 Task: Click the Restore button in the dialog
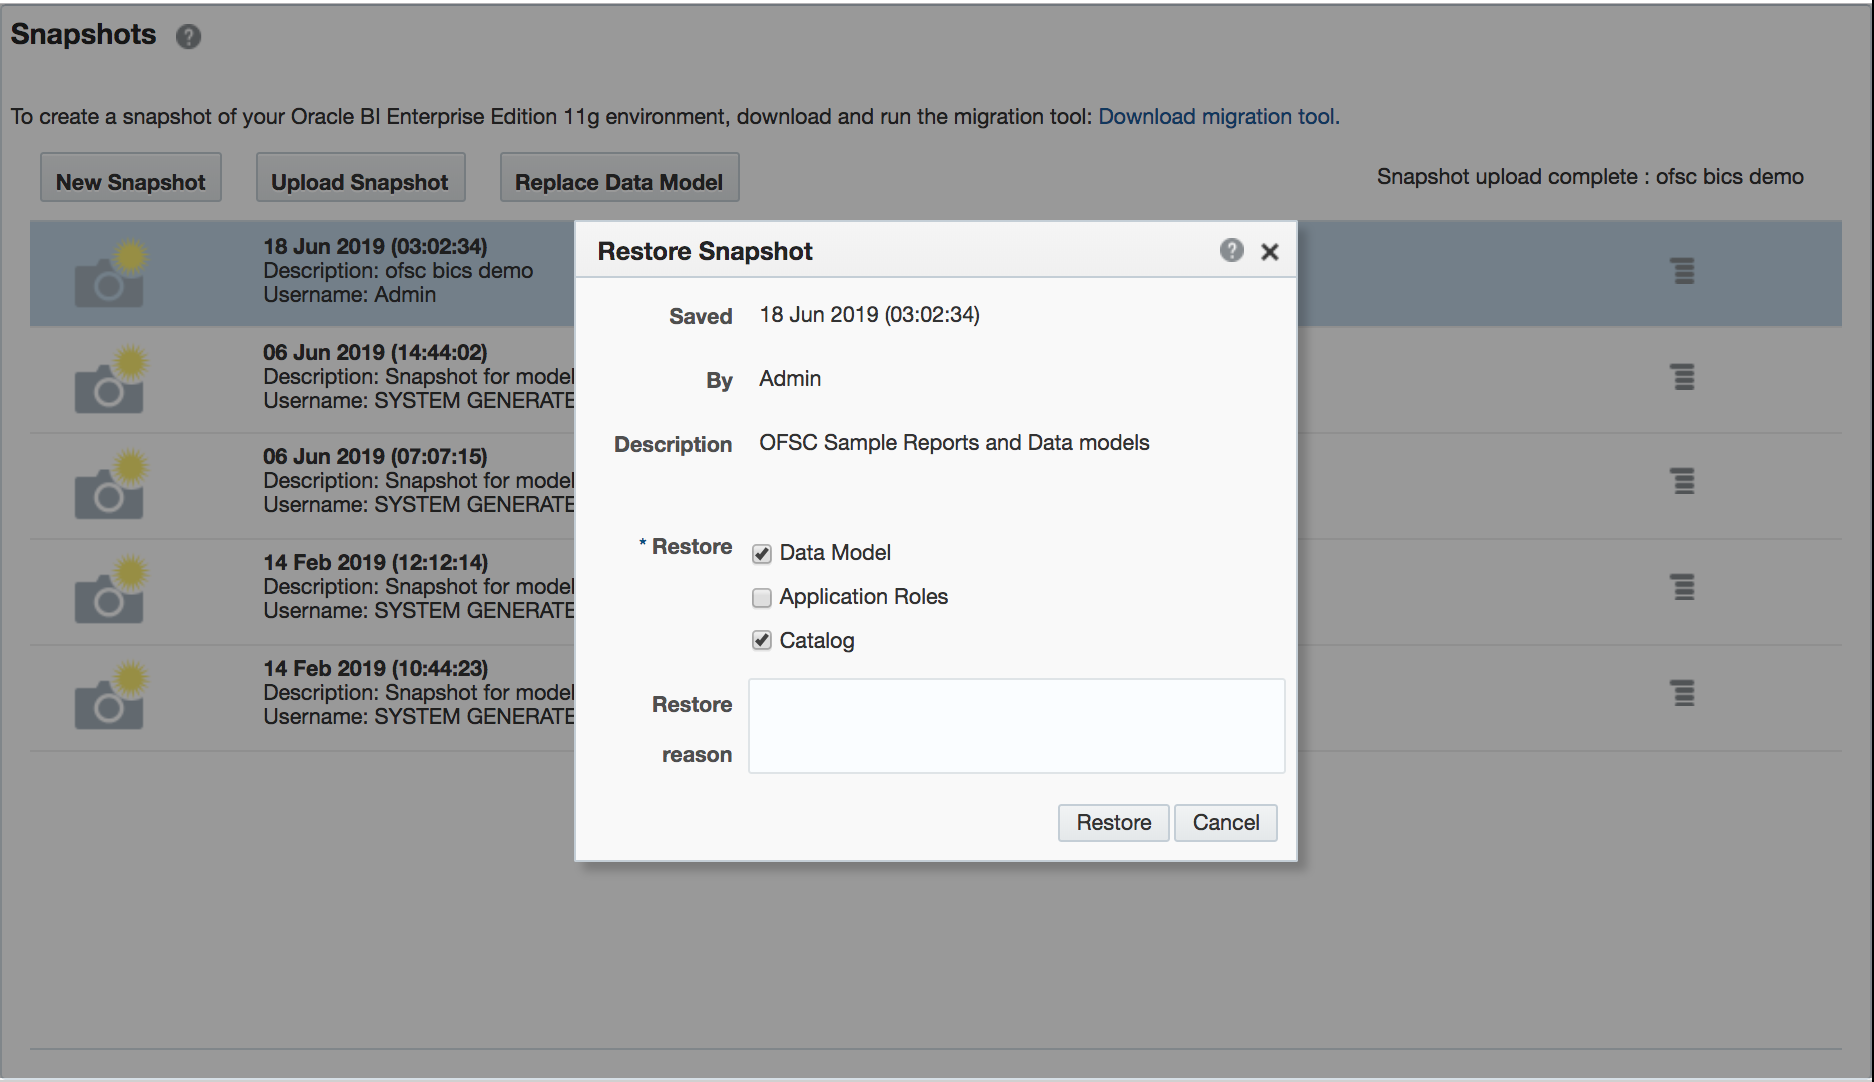click(1113, 823)
